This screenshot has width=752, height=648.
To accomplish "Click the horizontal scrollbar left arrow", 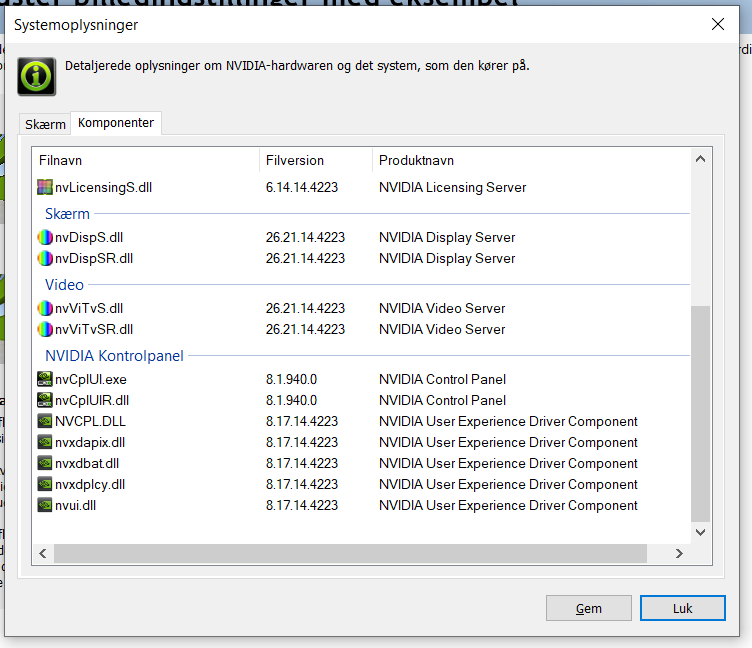I will (43, 554).
